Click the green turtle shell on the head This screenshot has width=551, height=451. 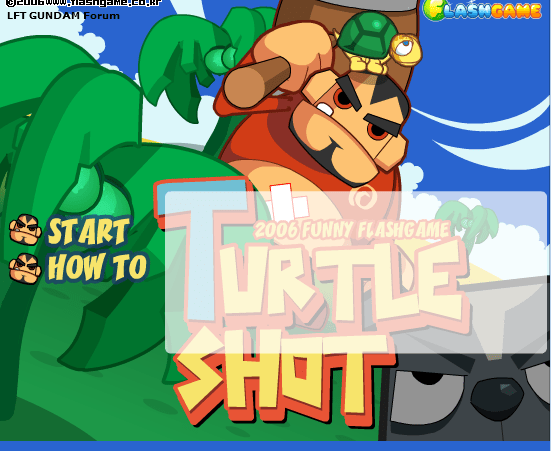[366, 35]
